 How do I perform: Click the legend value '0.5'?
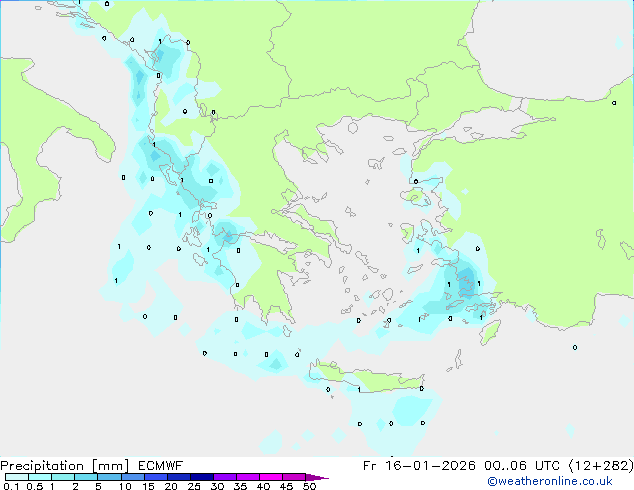pos(35,486)
